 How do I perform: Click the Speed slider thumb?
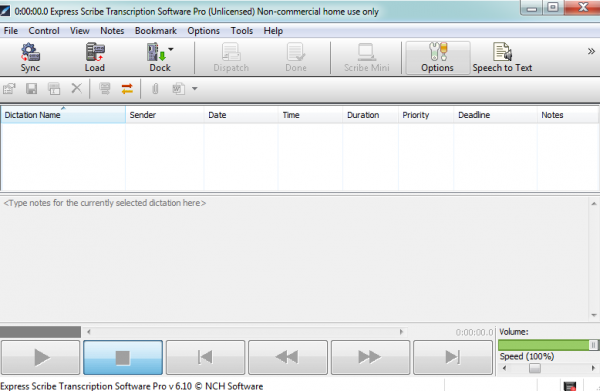[535, 368]
